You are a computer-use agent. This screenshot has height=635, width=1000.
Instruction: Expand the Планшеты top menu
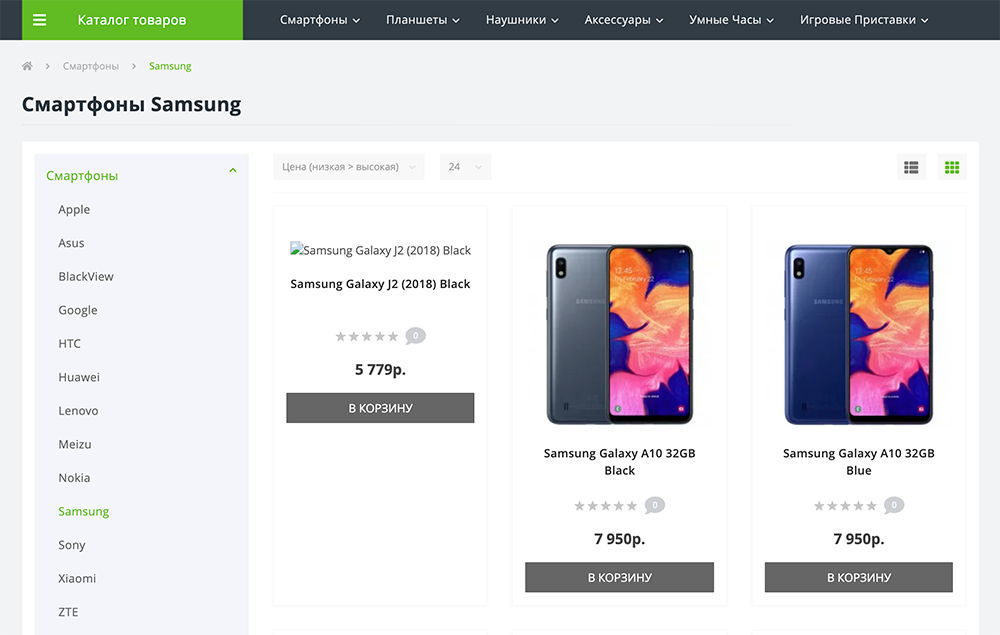click(423, 20)
